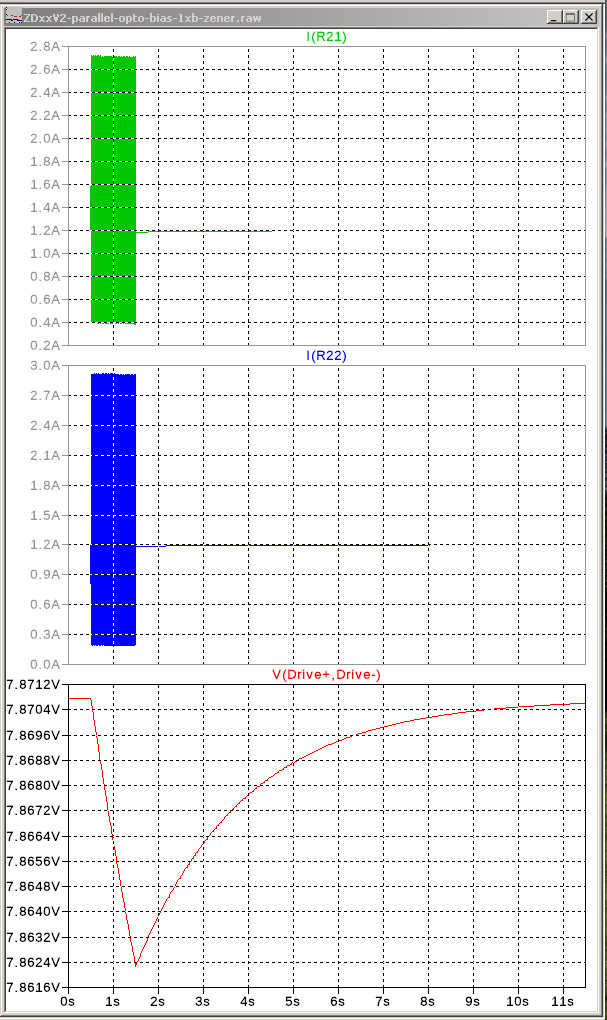The image size is (607, 1020).
Task: Click the 0.0A label in middle pane
Action: point(45,664)
